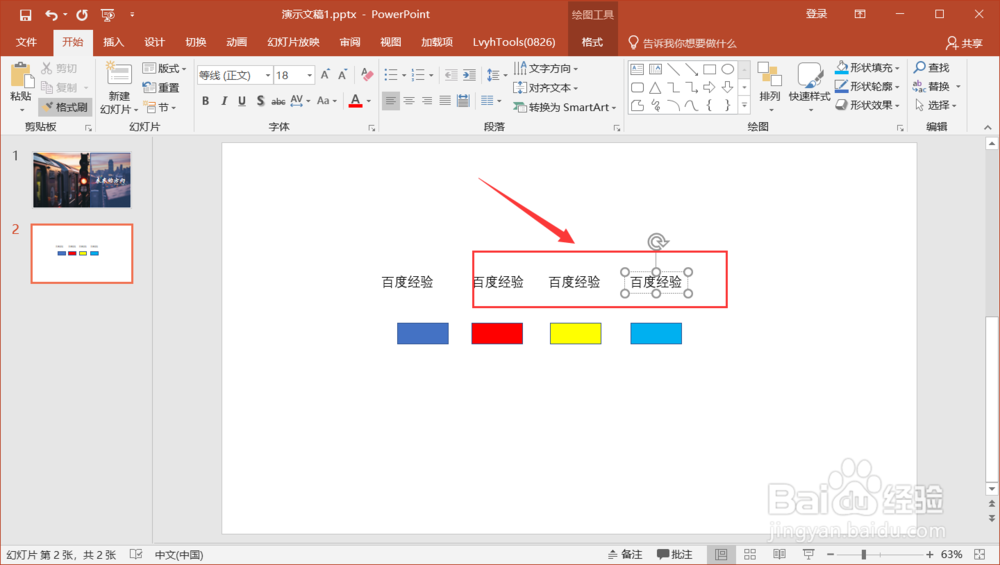
Task: Decrease font size icon
Action: coord(342,75)
